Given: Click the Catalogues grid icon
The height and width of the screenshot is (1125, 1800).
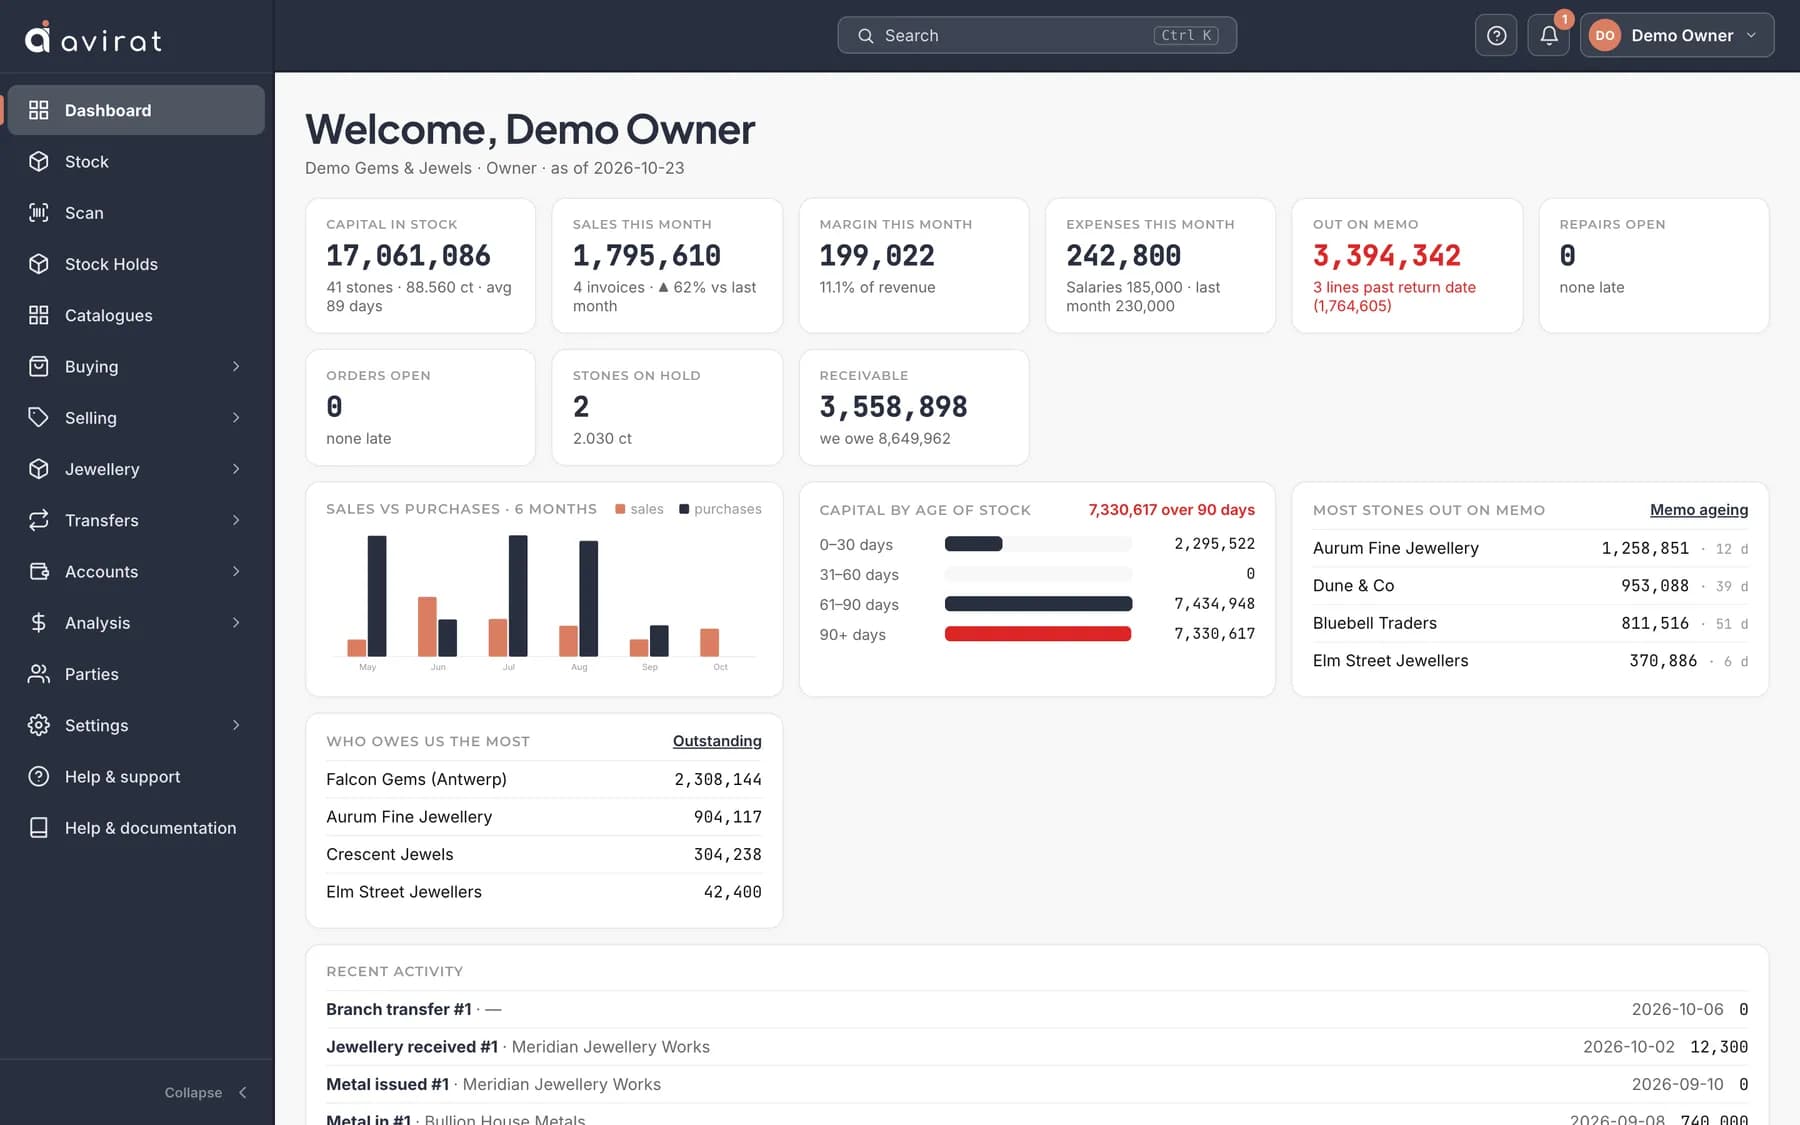Looking at the screenshot, I should 39,315.
